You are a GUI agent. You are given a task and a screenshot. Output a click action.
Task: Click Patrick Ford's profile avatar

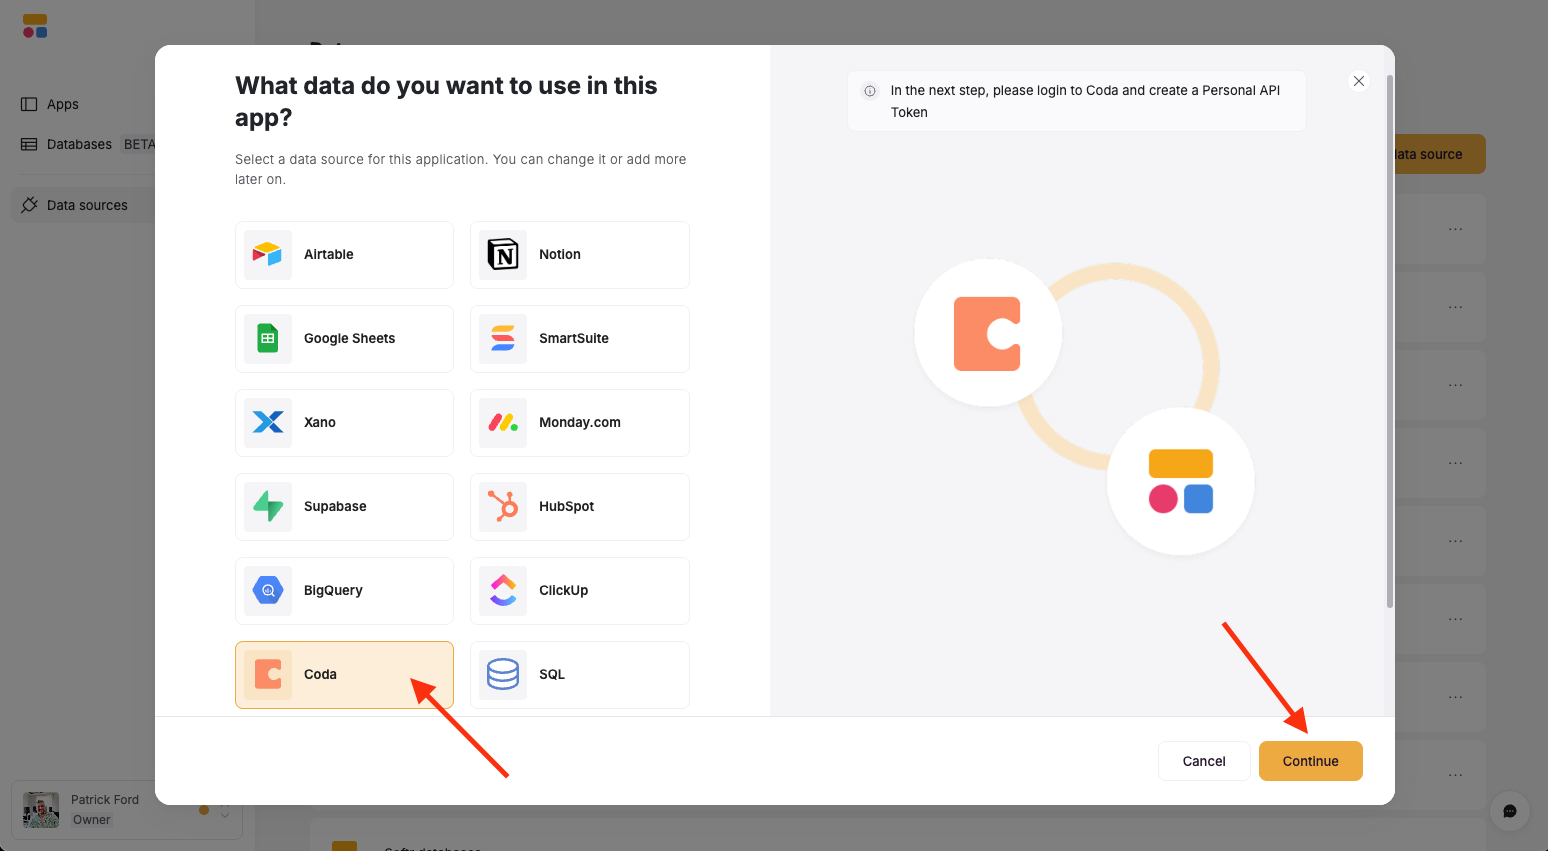point(41,810)
